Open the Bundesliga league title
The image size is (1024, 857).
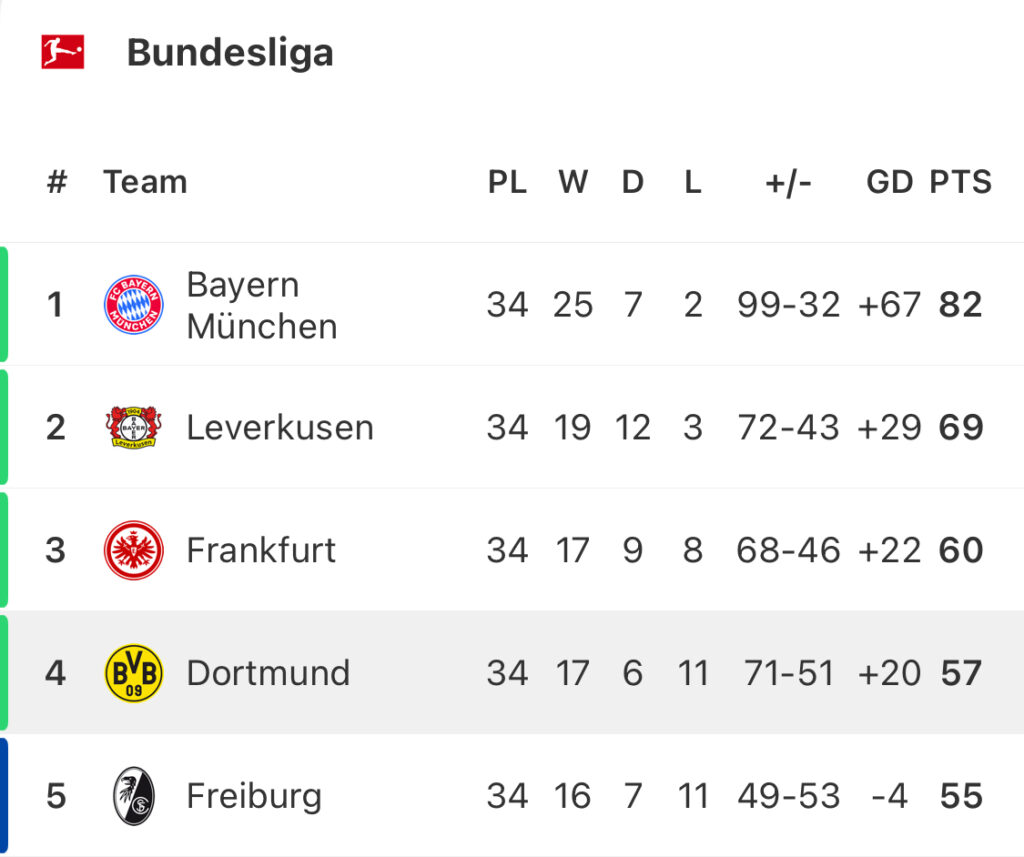230,53
